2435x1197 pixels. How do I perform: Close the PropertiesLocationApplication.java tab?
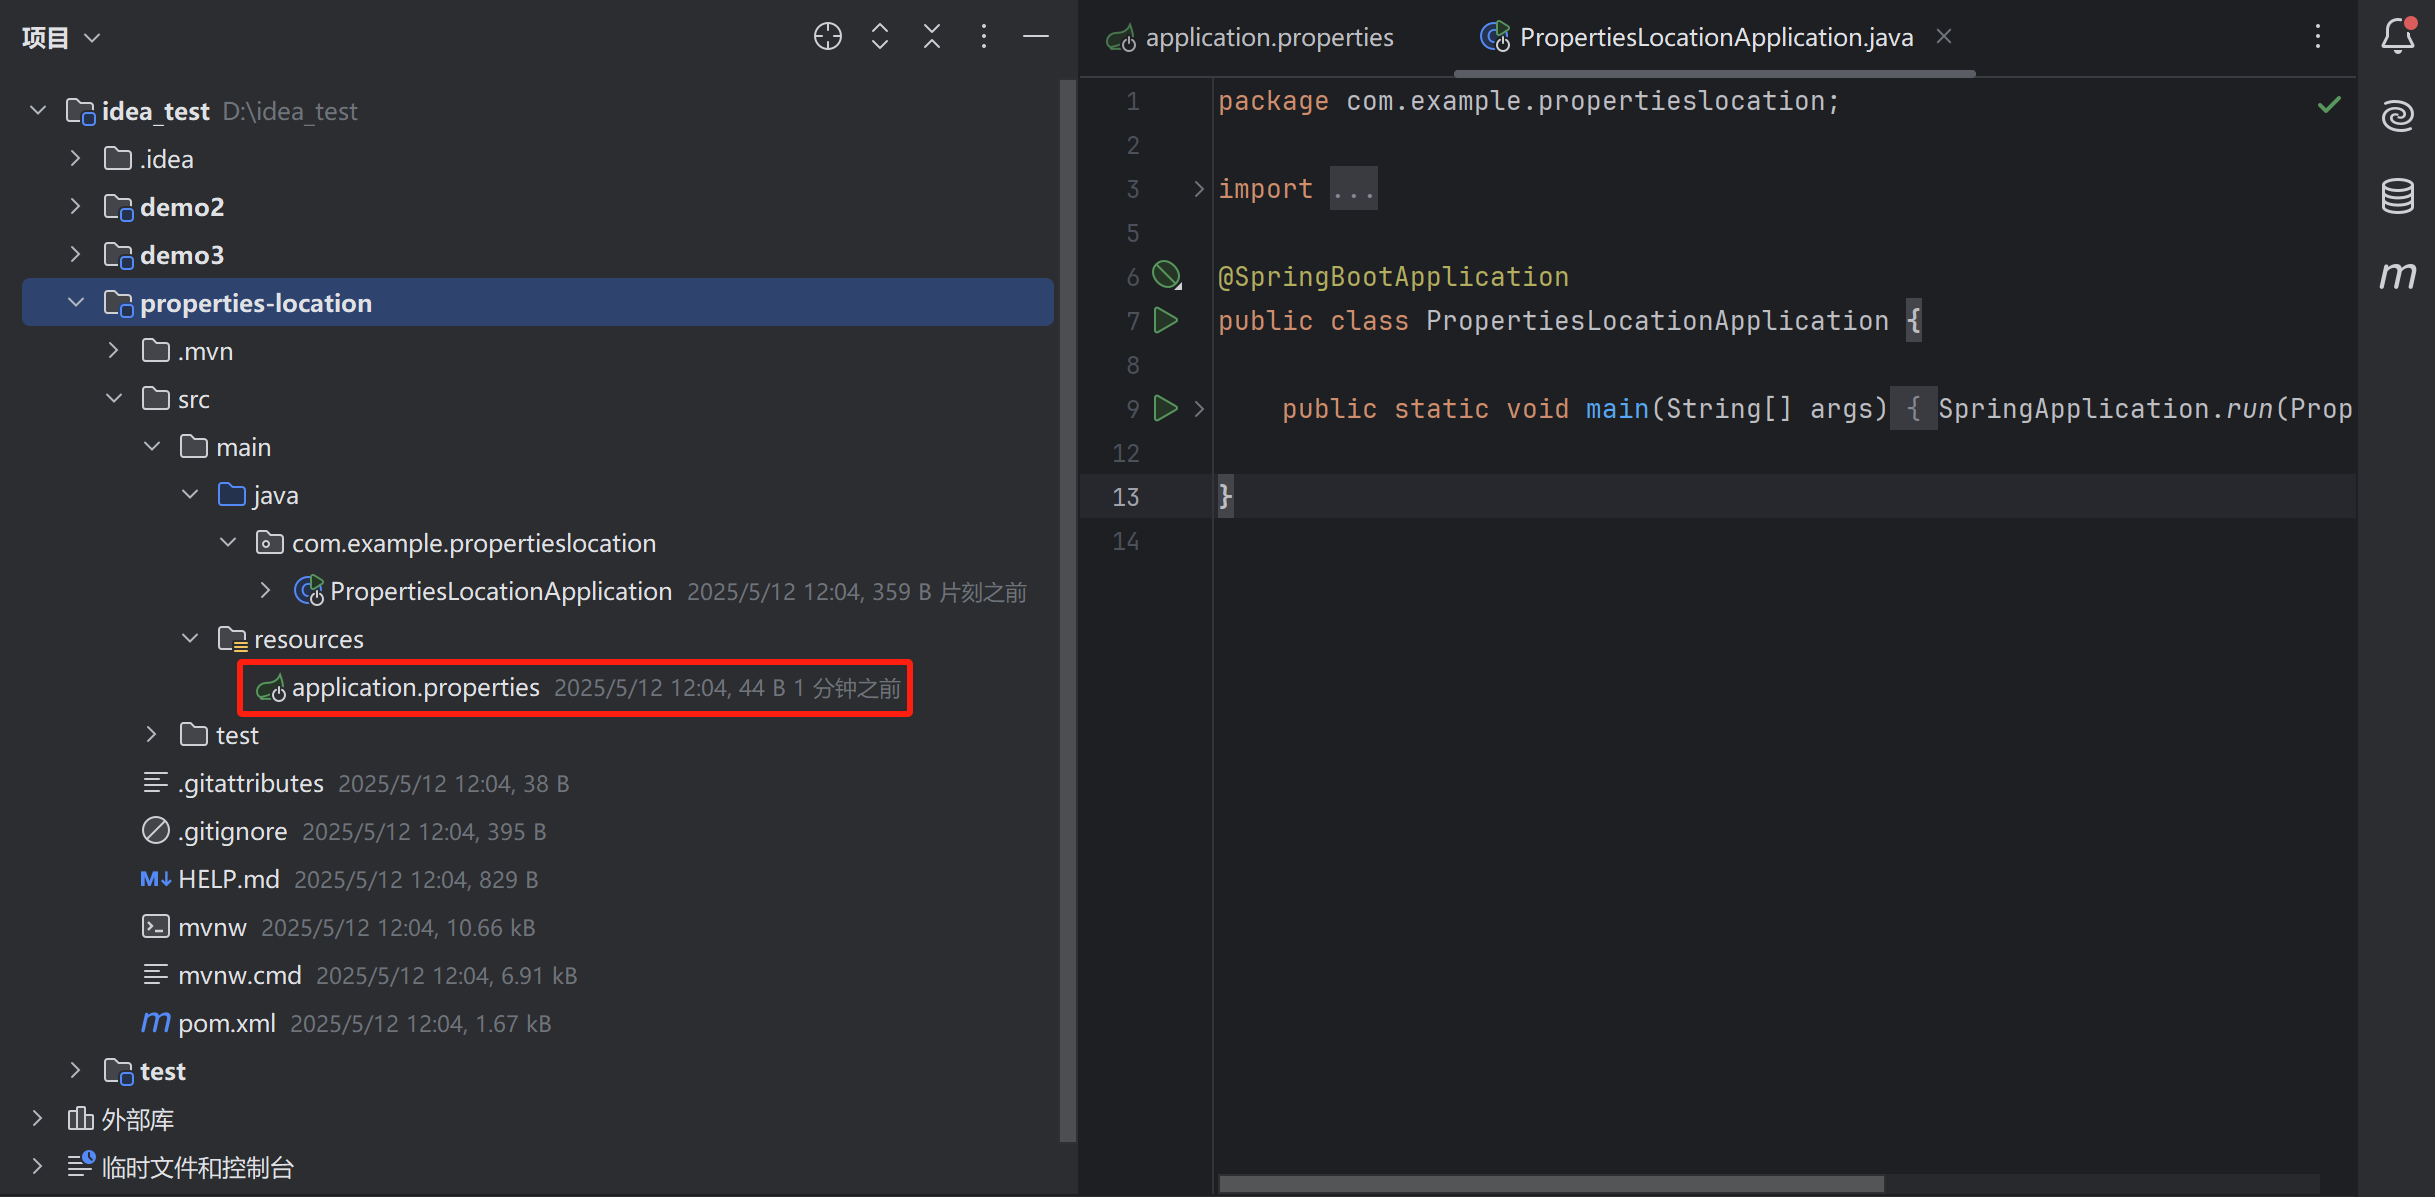coord(1944,36)
